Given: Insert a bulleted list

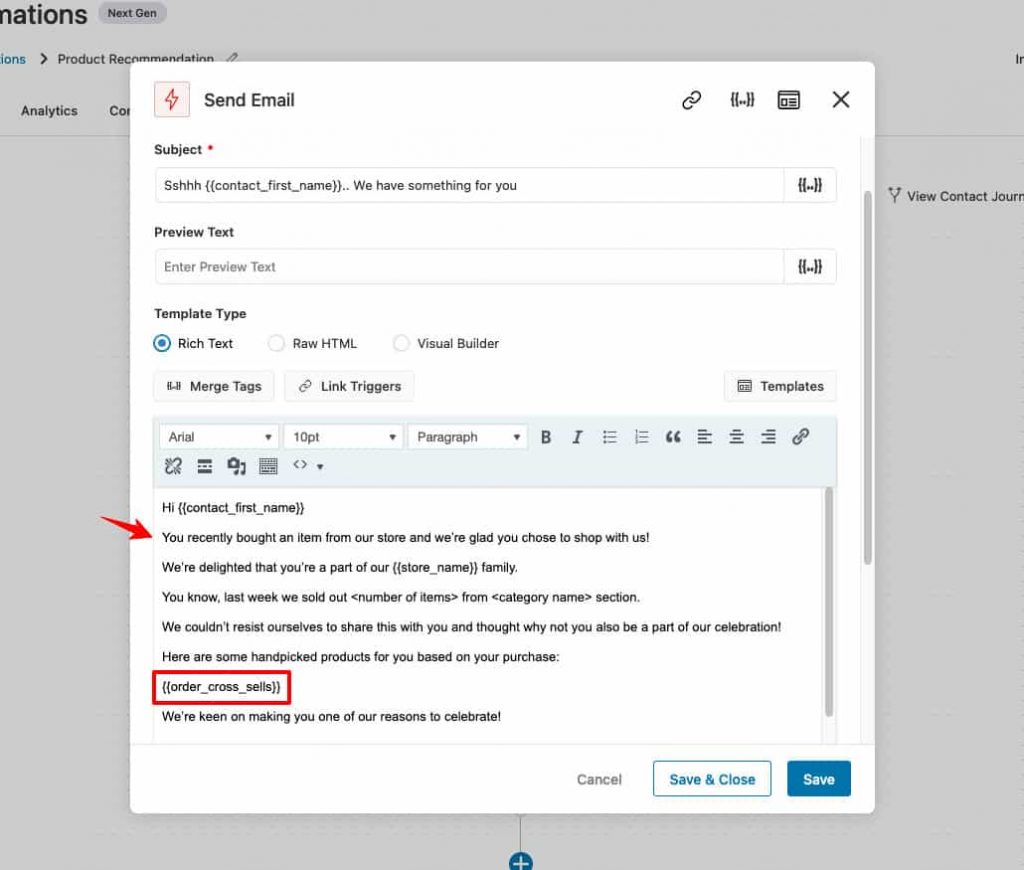Looking at the screenshot, I should 609,437.
